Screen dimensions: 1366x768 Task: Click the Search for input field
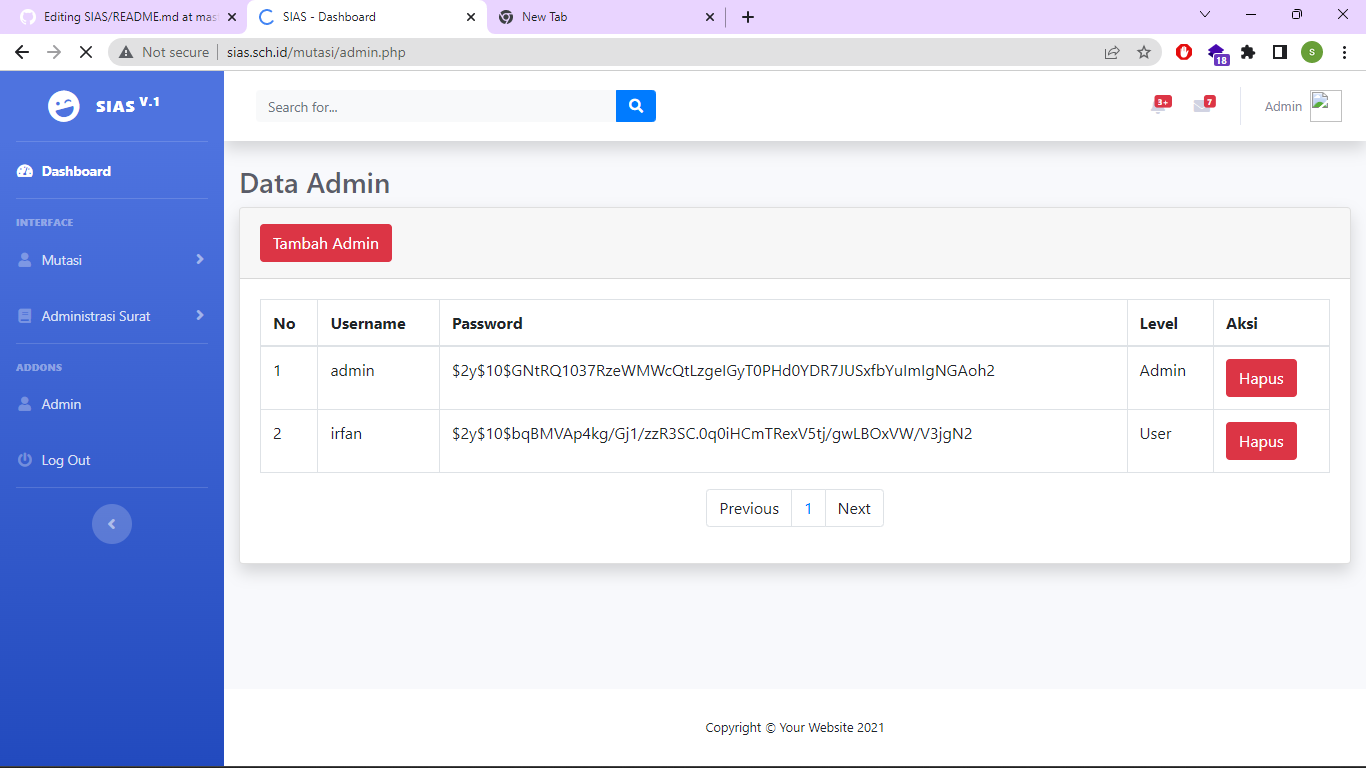click(x=430, y=106)
